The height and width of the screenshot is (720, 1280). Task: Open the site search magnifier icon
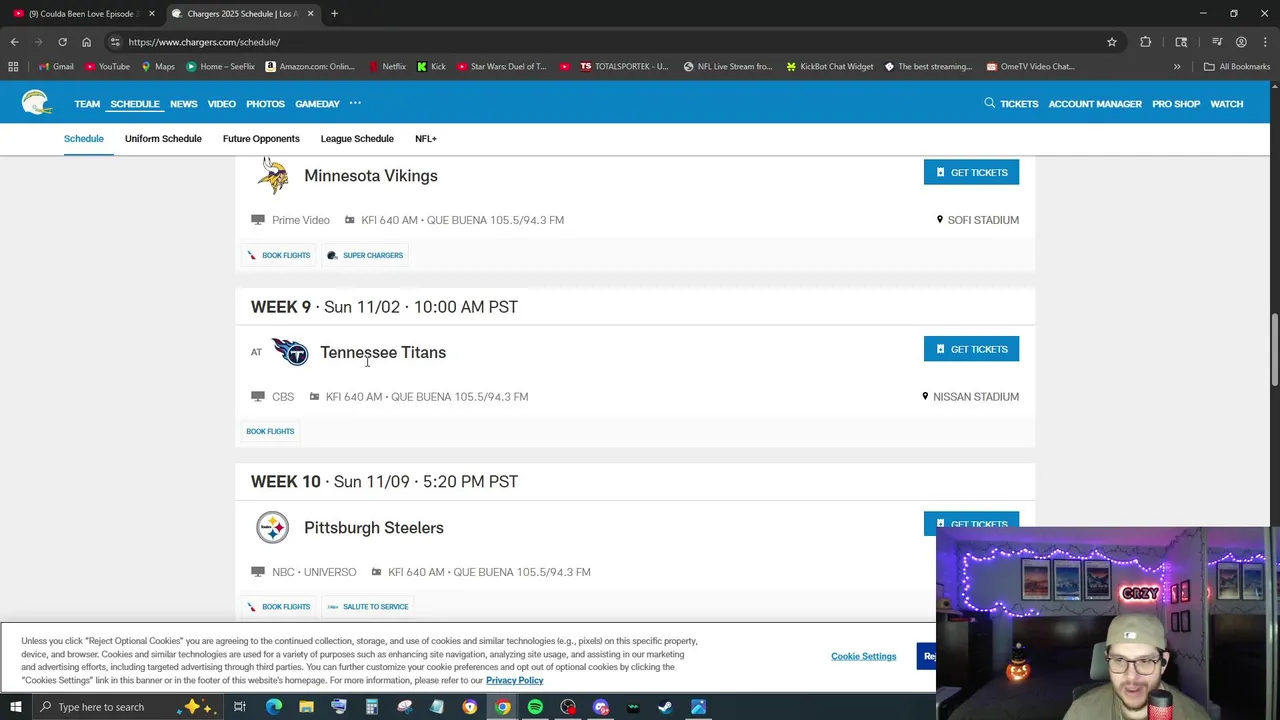(x=989, y=103)
